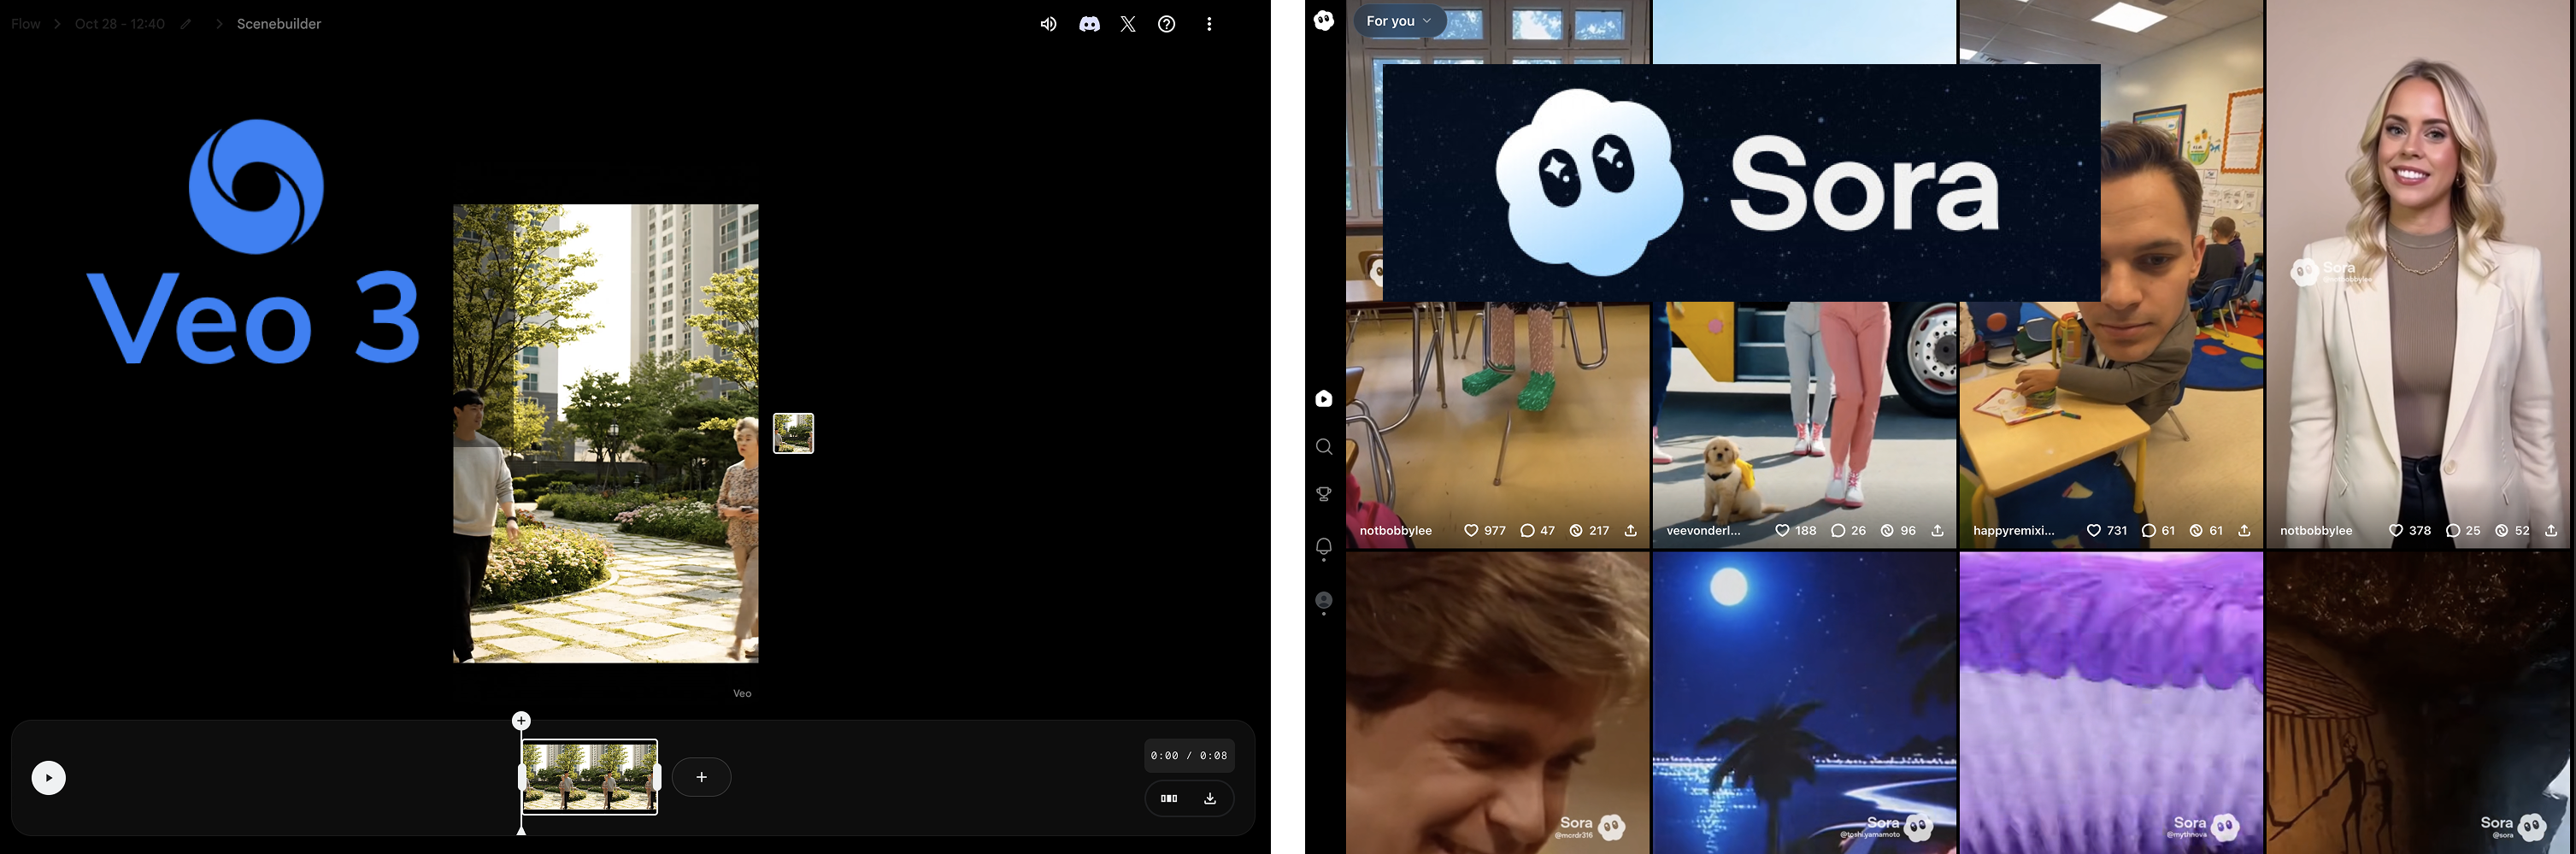Open comments showing 26 on puppy video
Viewport: 2576px width, 854px height.
click(1838, 531)
